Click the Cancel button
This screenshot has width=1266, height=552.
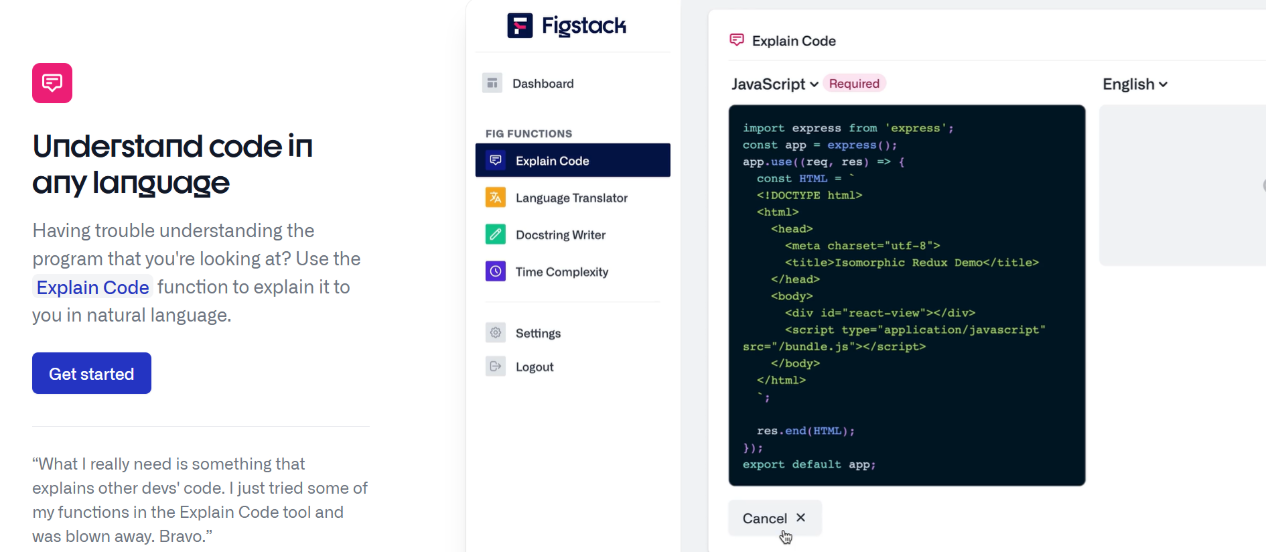point(775,517)
